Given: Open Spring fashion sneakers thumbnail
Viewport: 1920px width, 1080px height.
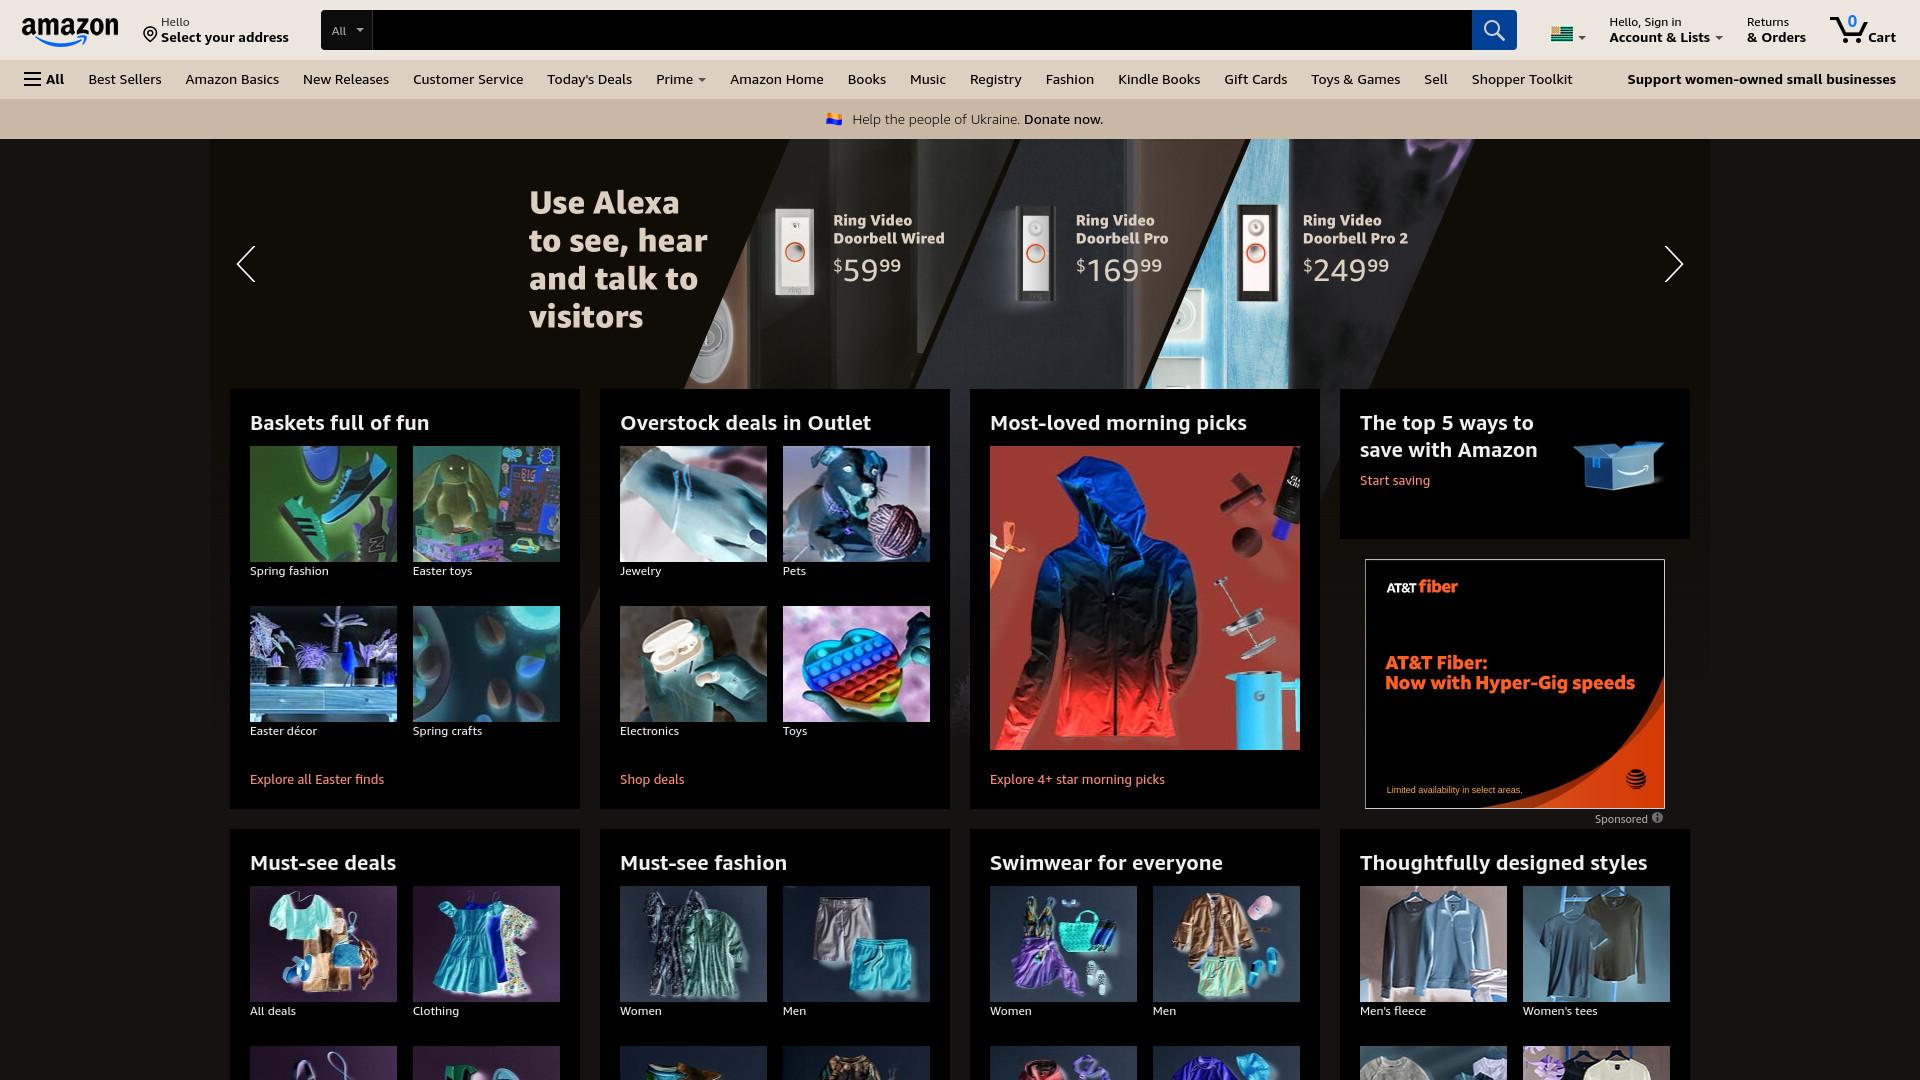Looking at the screenshot, I should pyautogui.click(x=323, y=504).
